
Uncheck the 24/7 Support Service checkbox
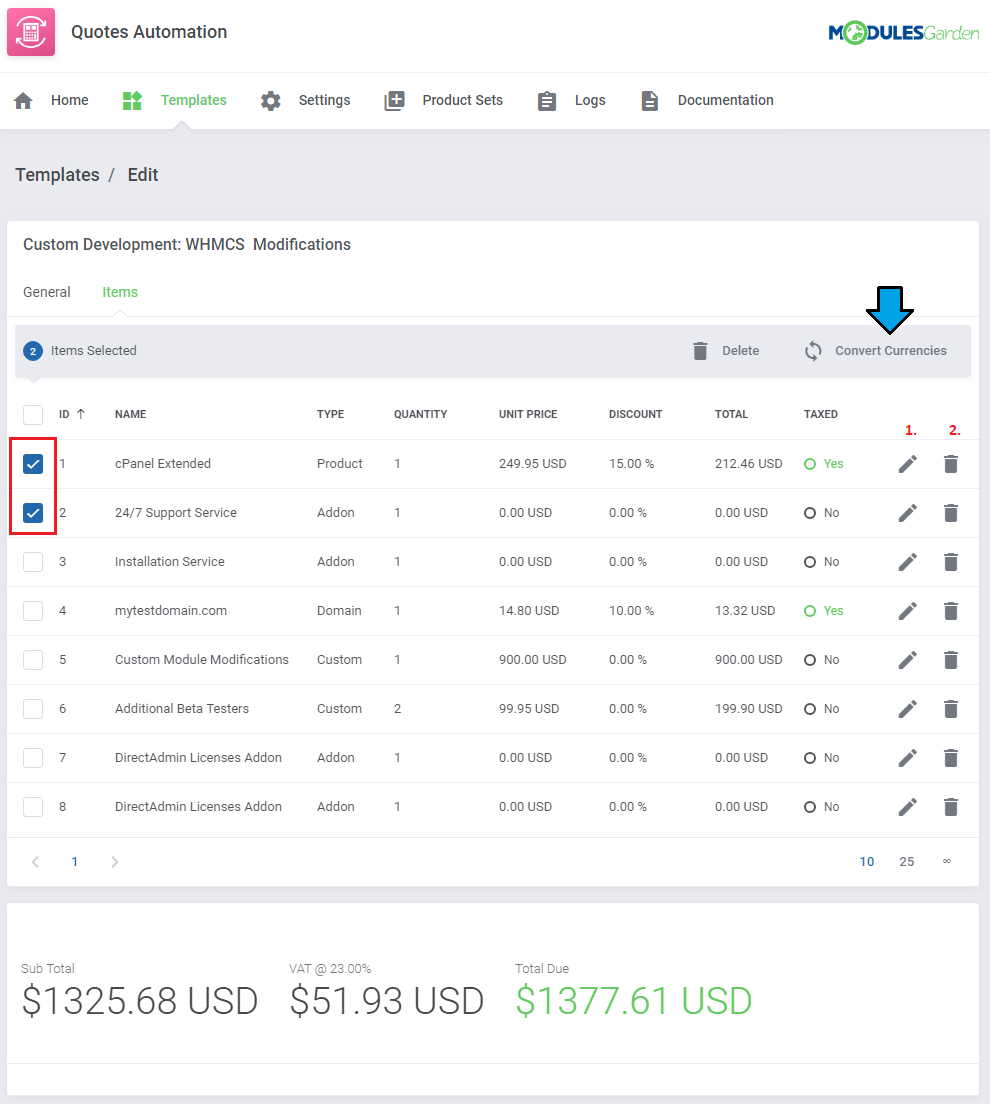tap(33, 513)
